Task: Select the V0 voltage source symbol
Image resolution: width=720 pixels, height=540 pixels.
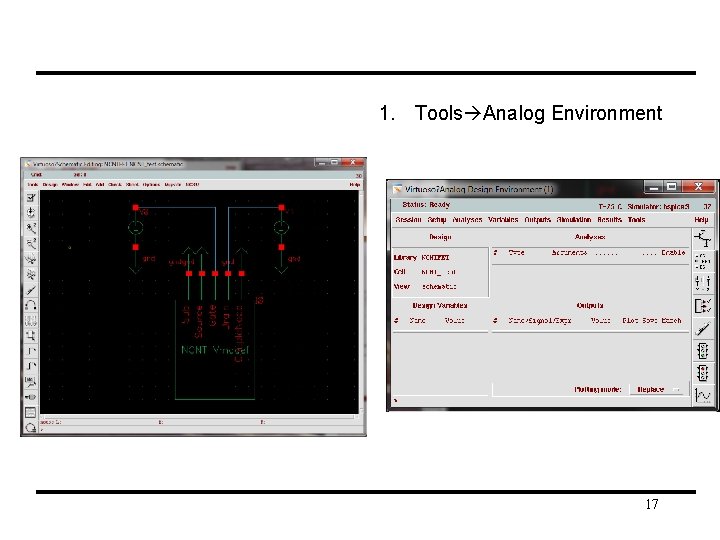Action: 135,227
